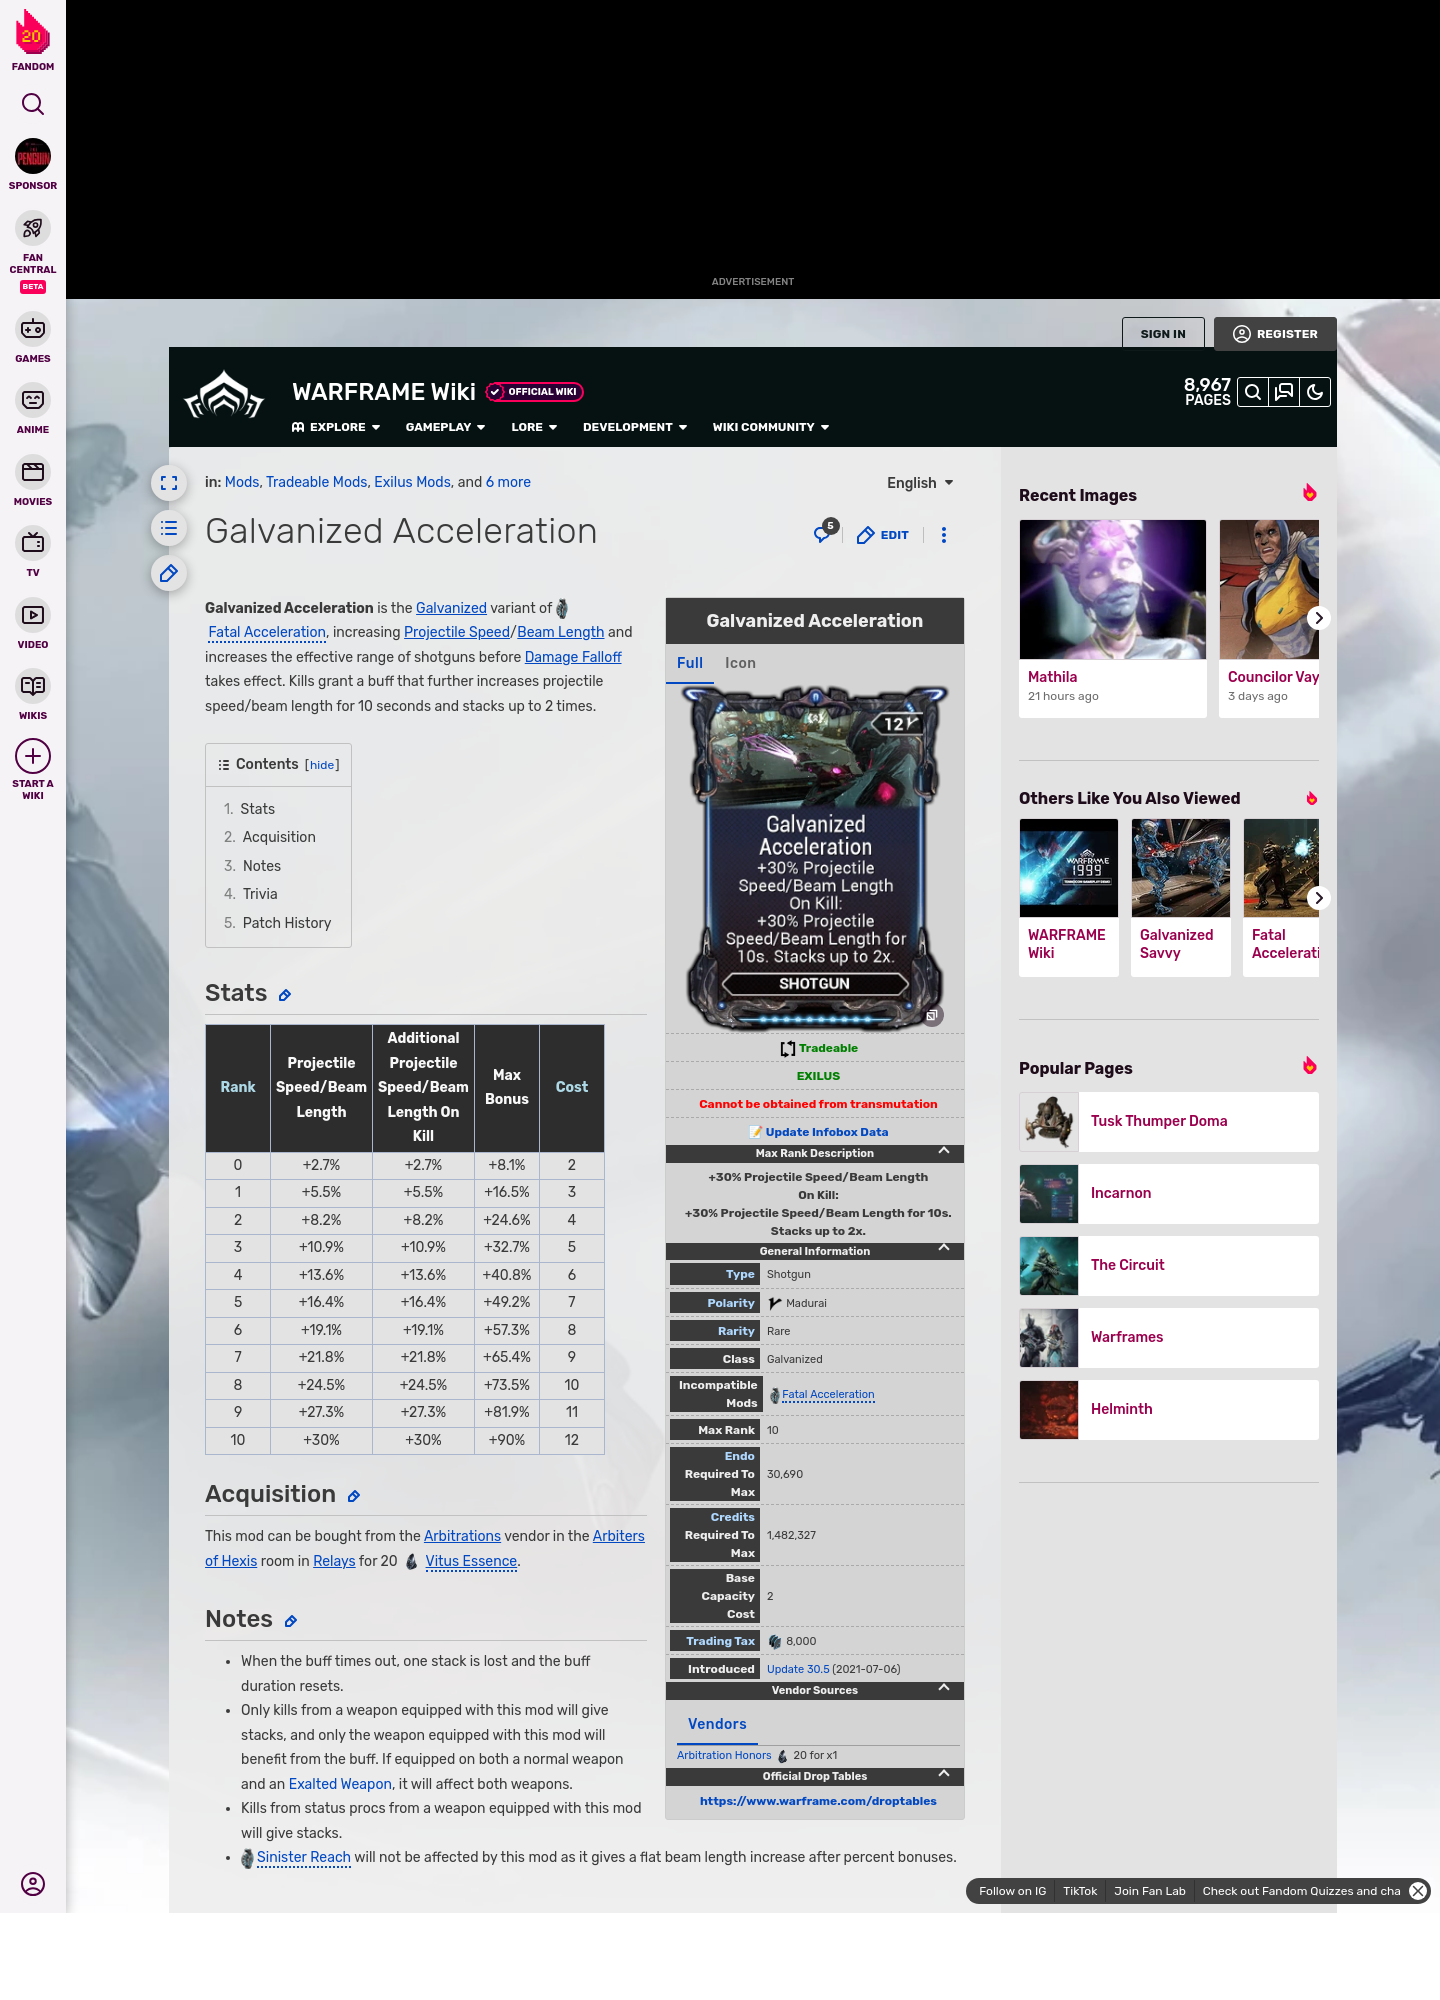The image size is (1440, 2000).
Task: Hide the Contents box
Action: tap(322, 765)
